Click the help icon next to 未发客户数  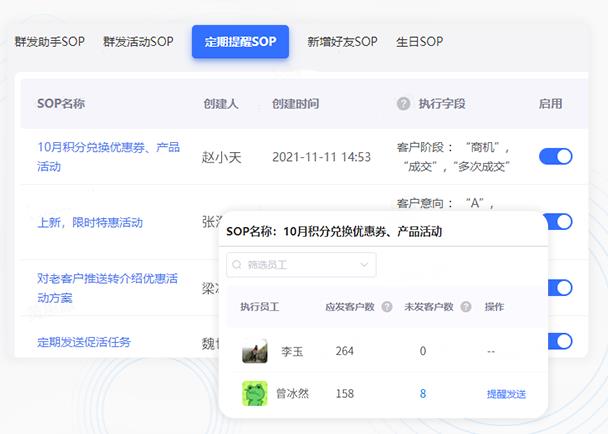pos(466,307)
